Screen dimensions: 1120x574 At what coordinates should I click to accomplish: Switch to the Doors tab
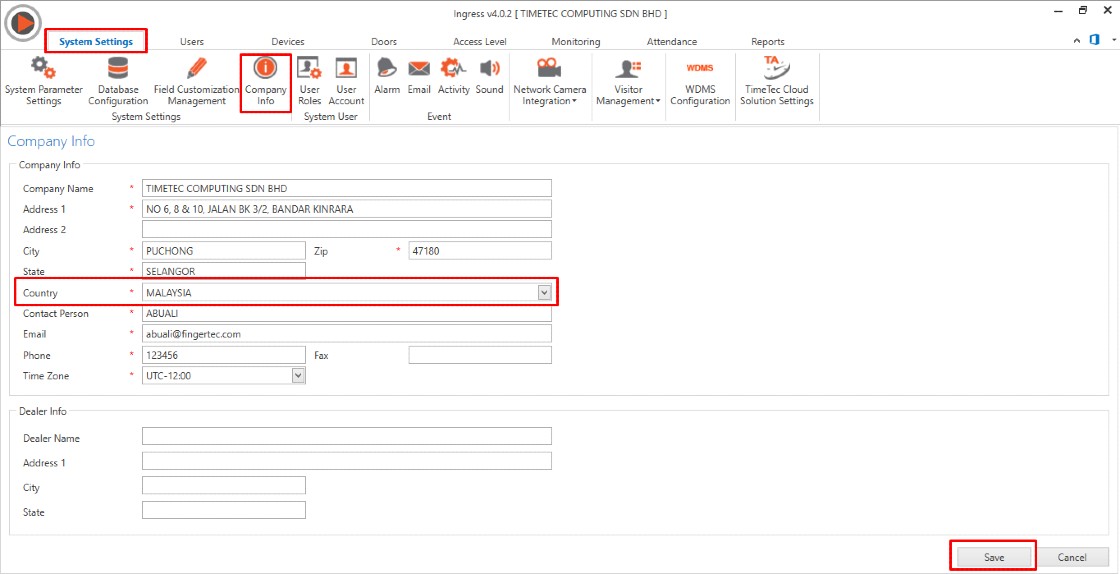[384, 41]
